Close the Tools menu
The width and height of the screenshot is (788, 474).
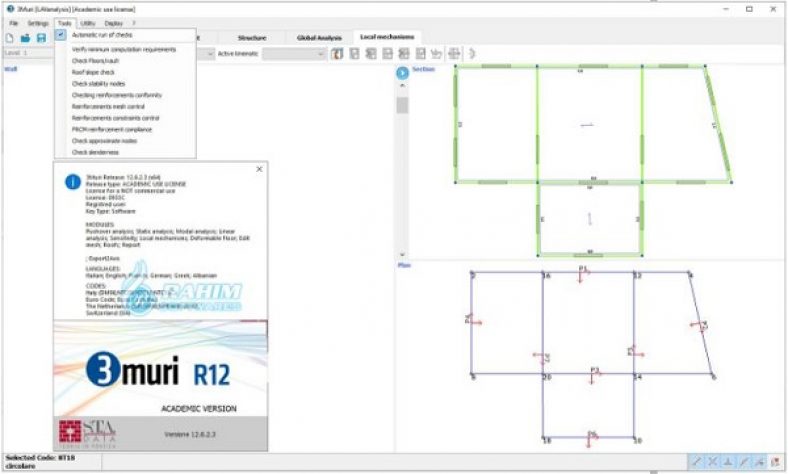tap(64, 23)
